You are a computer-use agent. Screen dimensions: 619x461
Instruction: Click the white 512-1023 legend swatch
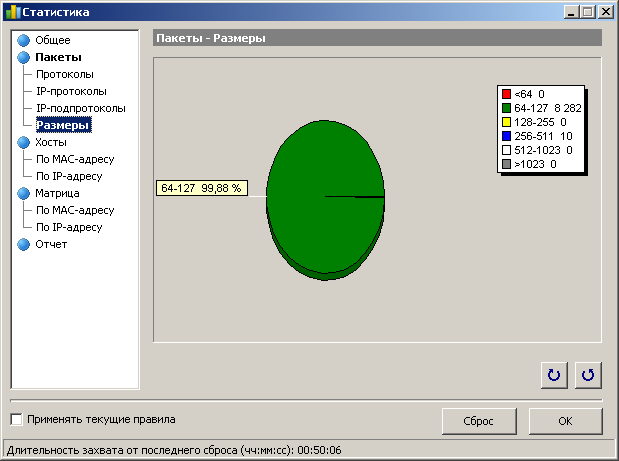[506, 150]
